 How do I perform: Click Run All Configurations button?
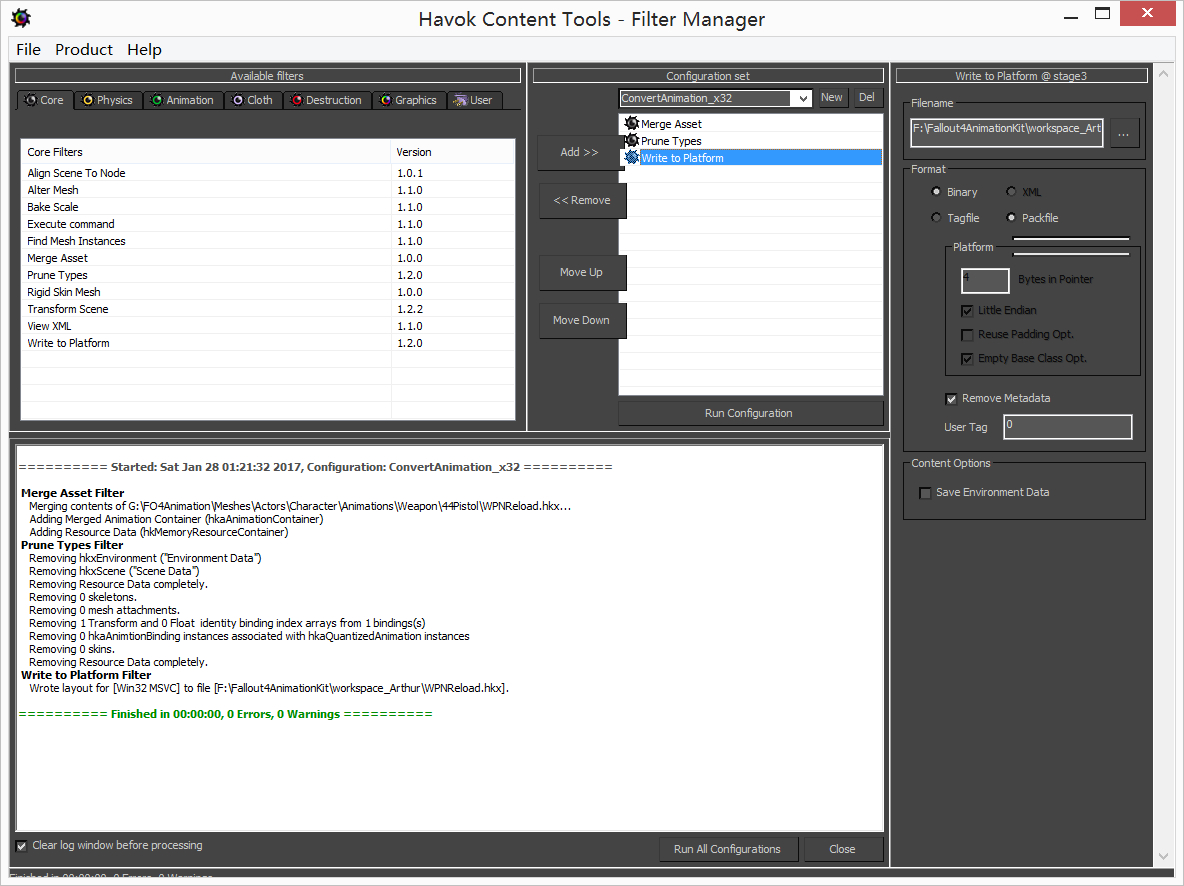[728, 849]
